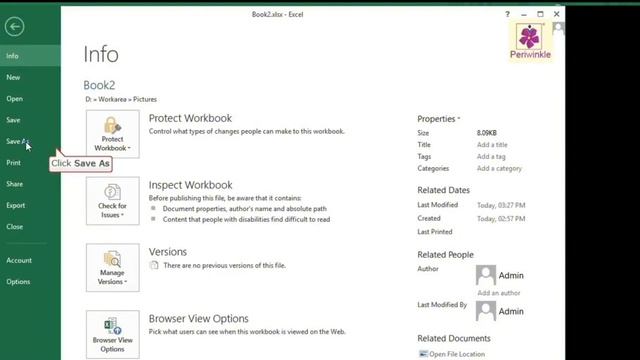Click Last Modified time Today, 03:27 PM
This screenshot has height=360, width=640.
[x=501, y=205]
